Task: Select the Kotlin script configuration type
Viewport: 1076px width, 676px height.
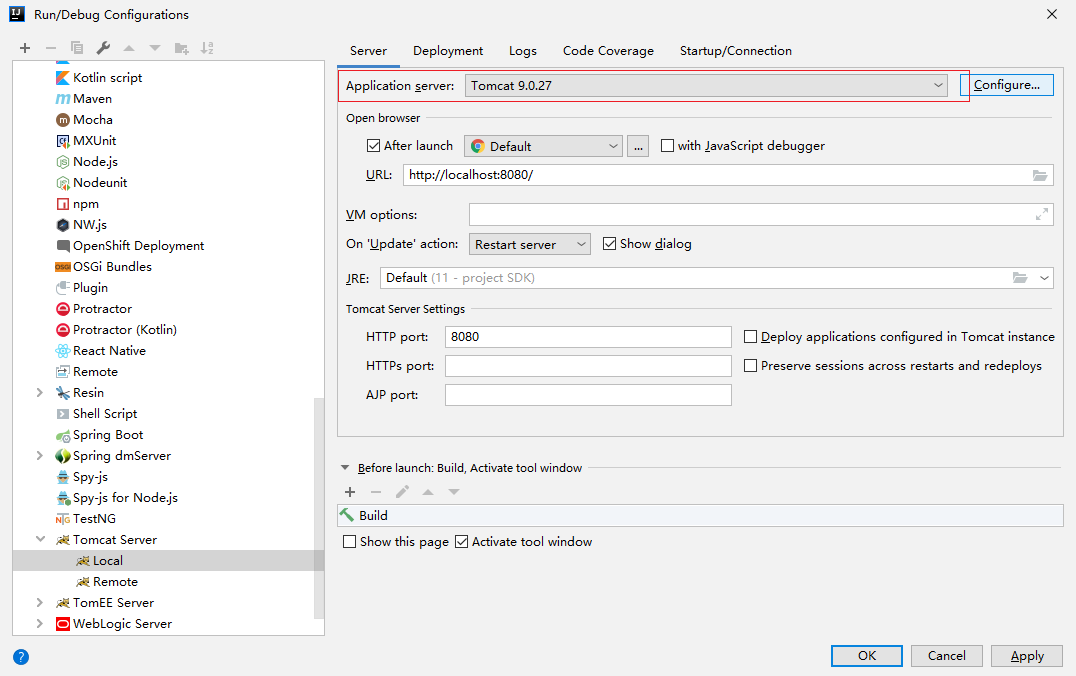Action: point(100,78)
